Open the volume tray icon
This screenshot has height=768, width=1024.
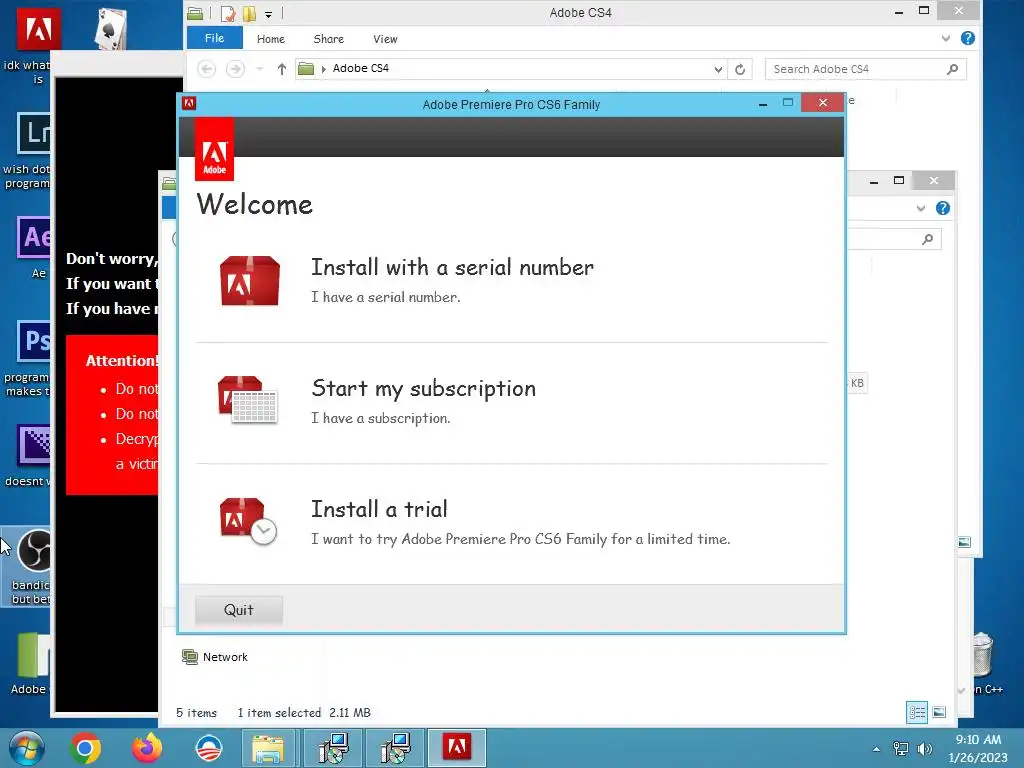[x=925, y=749]
